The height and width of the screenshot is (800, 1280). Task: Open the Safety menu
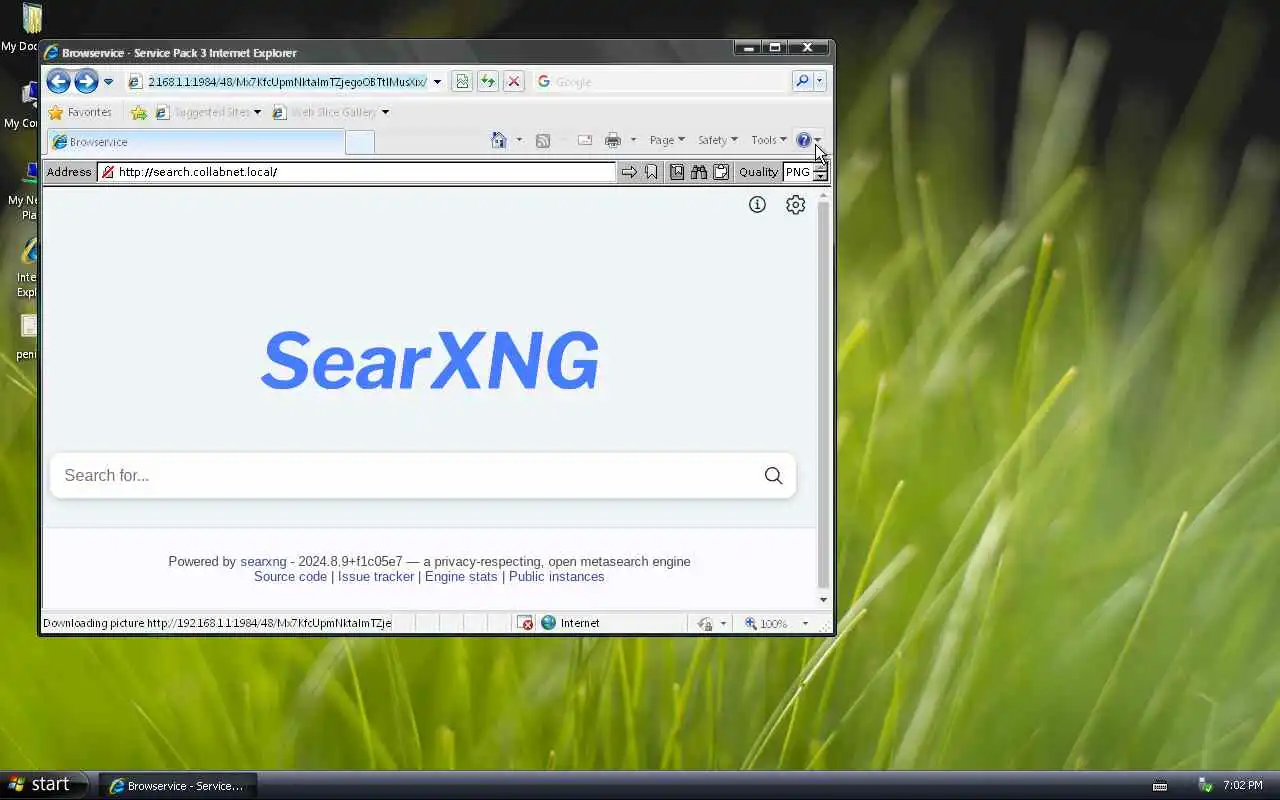click(717, 140)
